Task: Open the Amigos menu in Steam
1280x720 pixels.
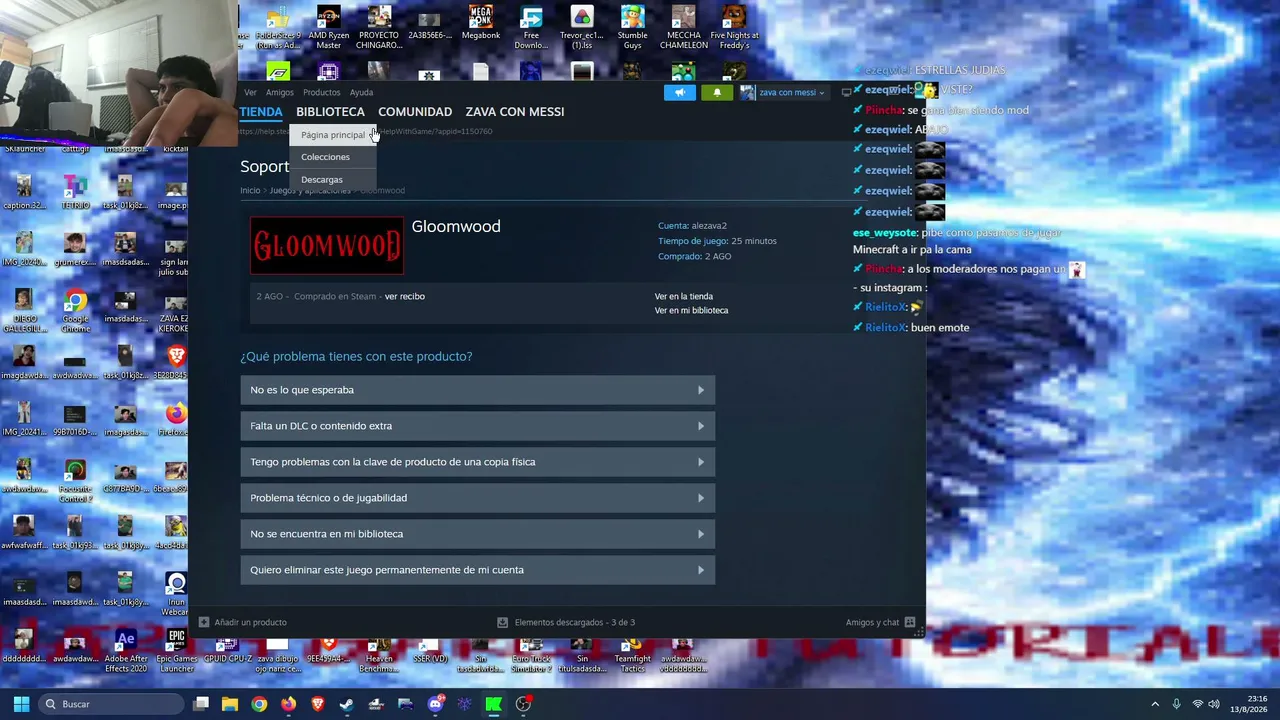Action: 280,92
